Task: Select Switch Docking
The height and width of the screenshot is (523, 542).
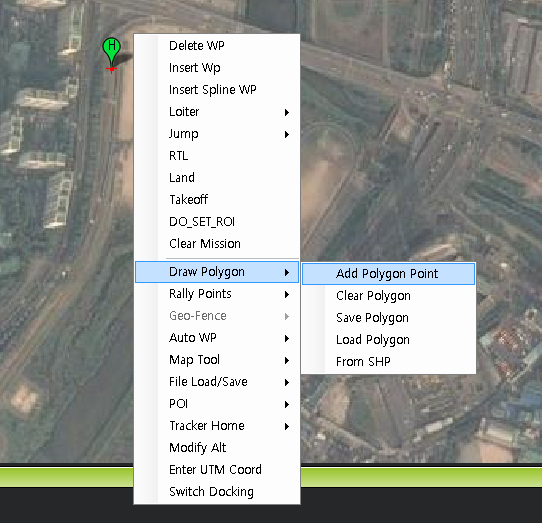Action: point(217,492)
